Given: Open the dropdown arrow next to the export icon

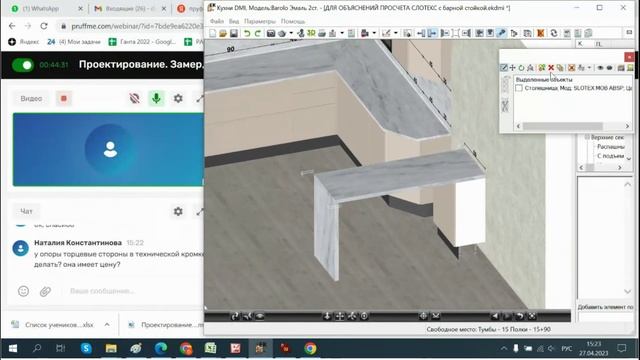Looking at the screenshot, I should [342, 33].
